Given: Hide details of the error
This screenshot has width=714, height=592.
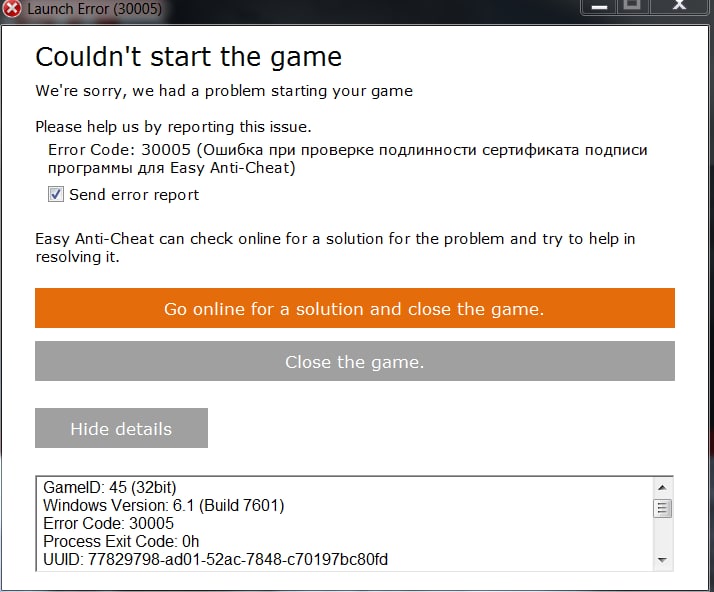Looking at the screenshot, I should [x=121, y=428].
